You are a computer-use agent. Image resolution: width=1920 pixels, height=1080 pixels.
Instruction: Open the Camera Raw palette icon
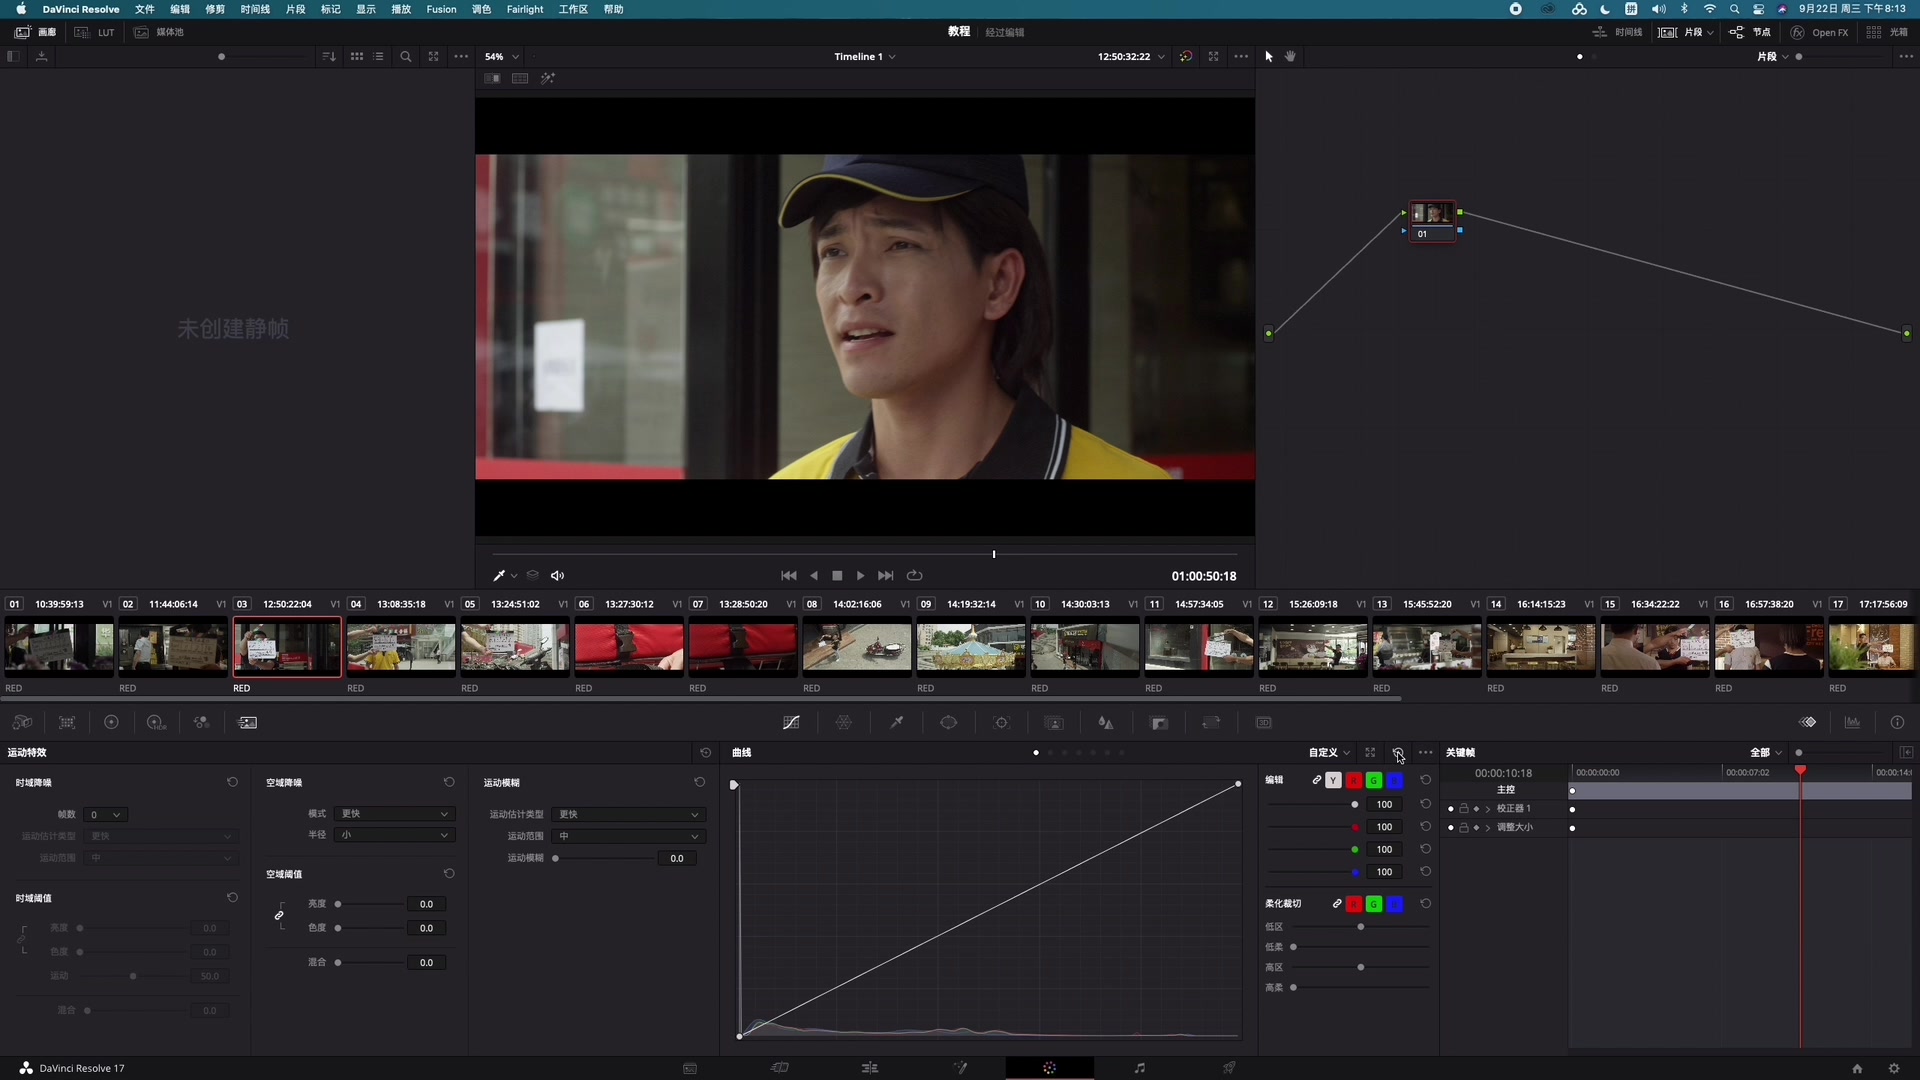tap(22, 723)
